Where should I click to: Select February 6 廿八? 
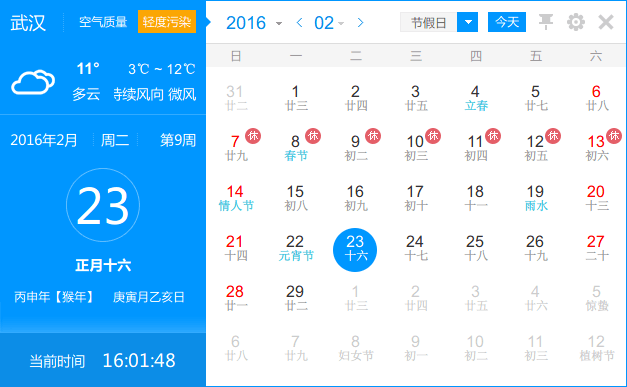tap(596, 98)
